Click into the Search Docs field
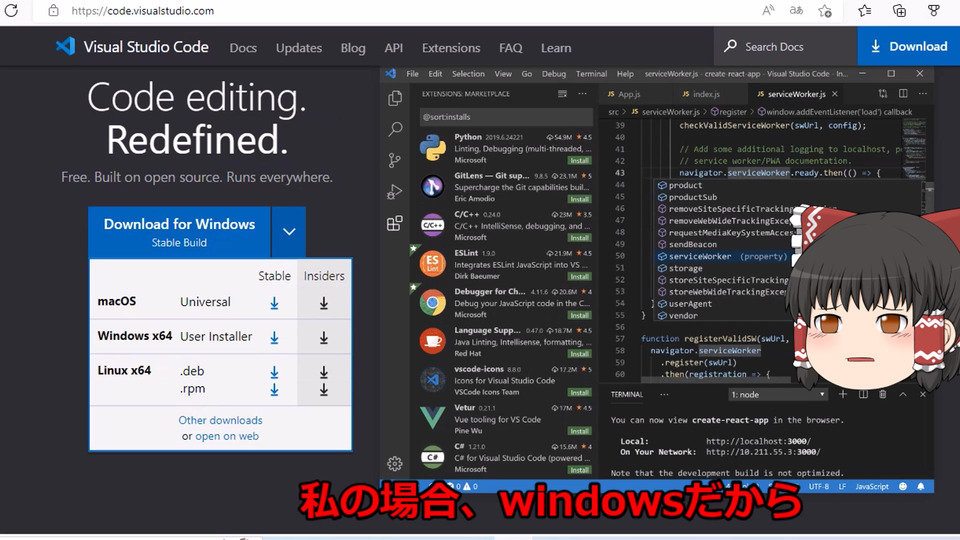The height and width of the screenshot is (540, 960). 786,47
